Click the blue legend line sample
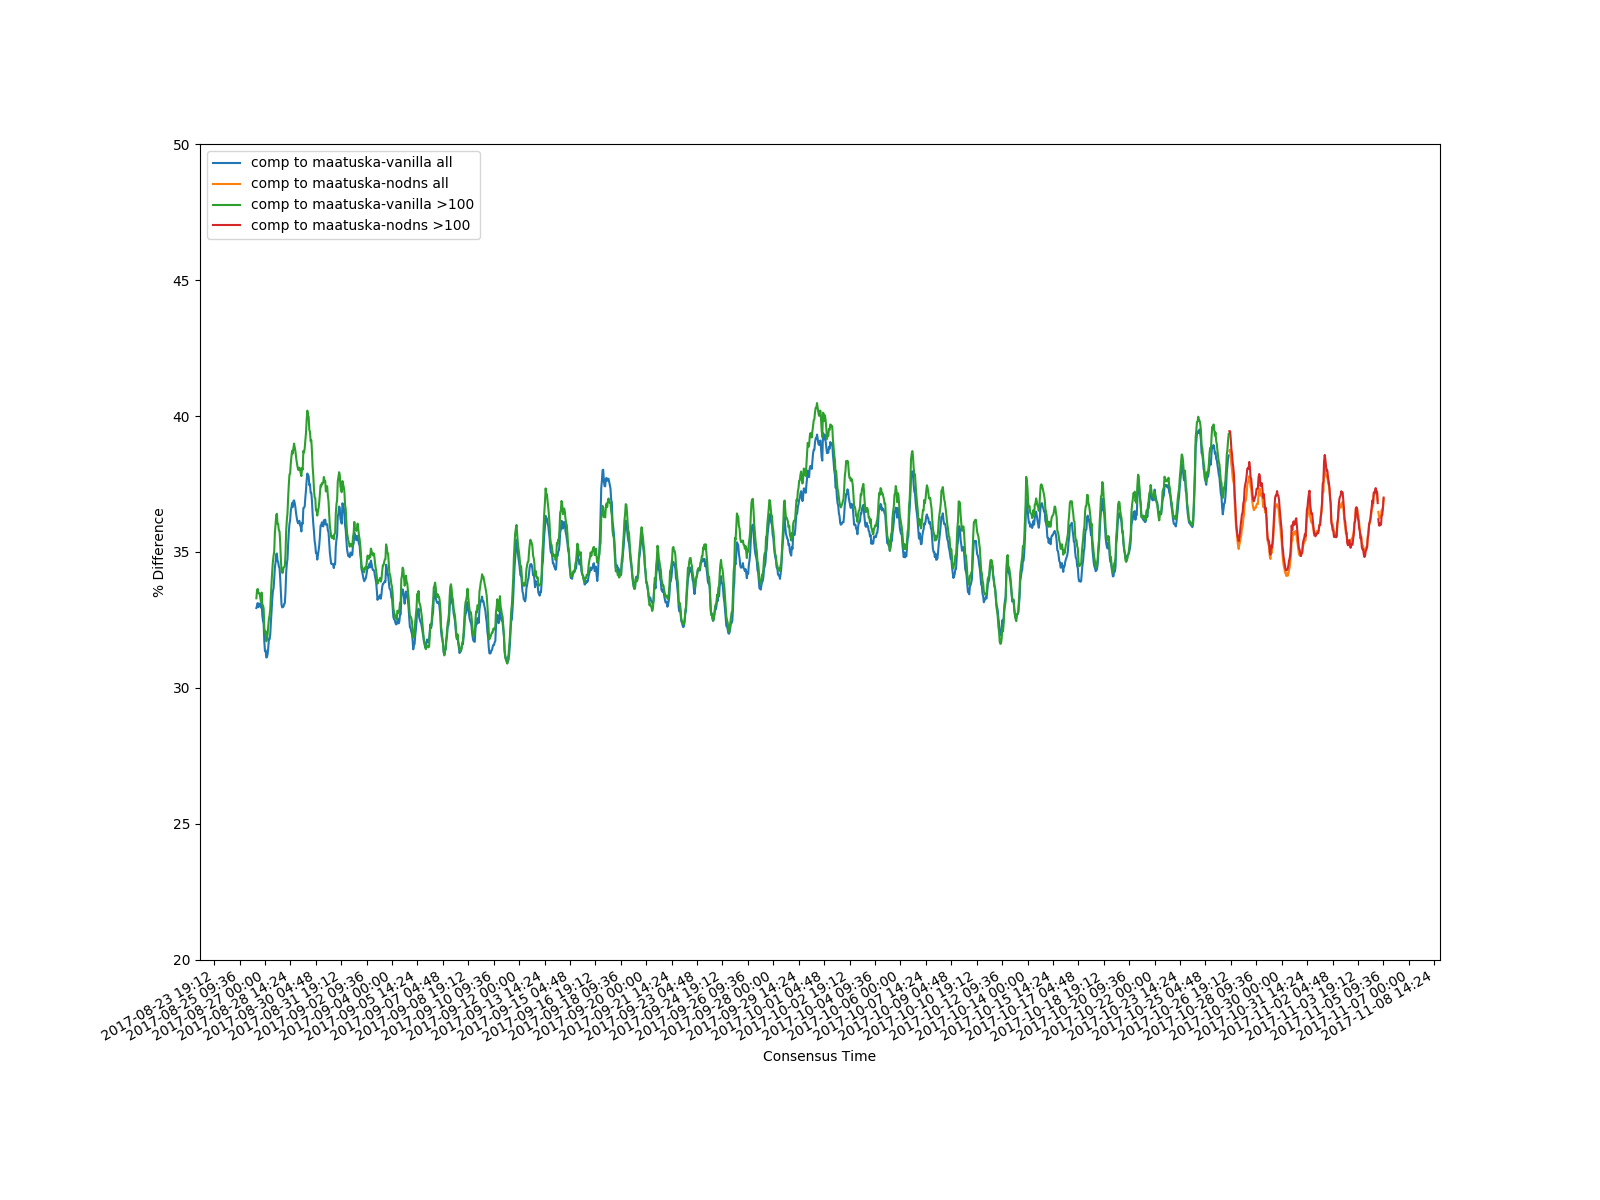The height and width of the screenshot is (1200, 1600). click(227, 163)
